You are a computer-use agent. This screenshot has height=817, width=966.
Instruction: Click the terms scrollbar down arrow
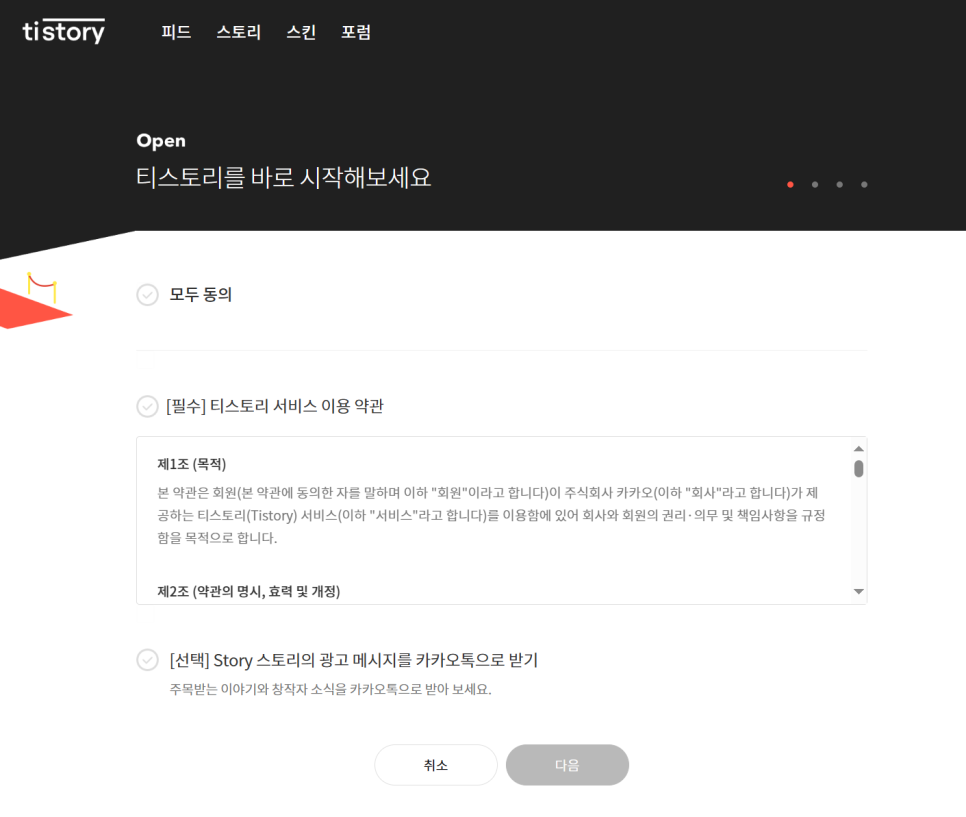[859, 591]
